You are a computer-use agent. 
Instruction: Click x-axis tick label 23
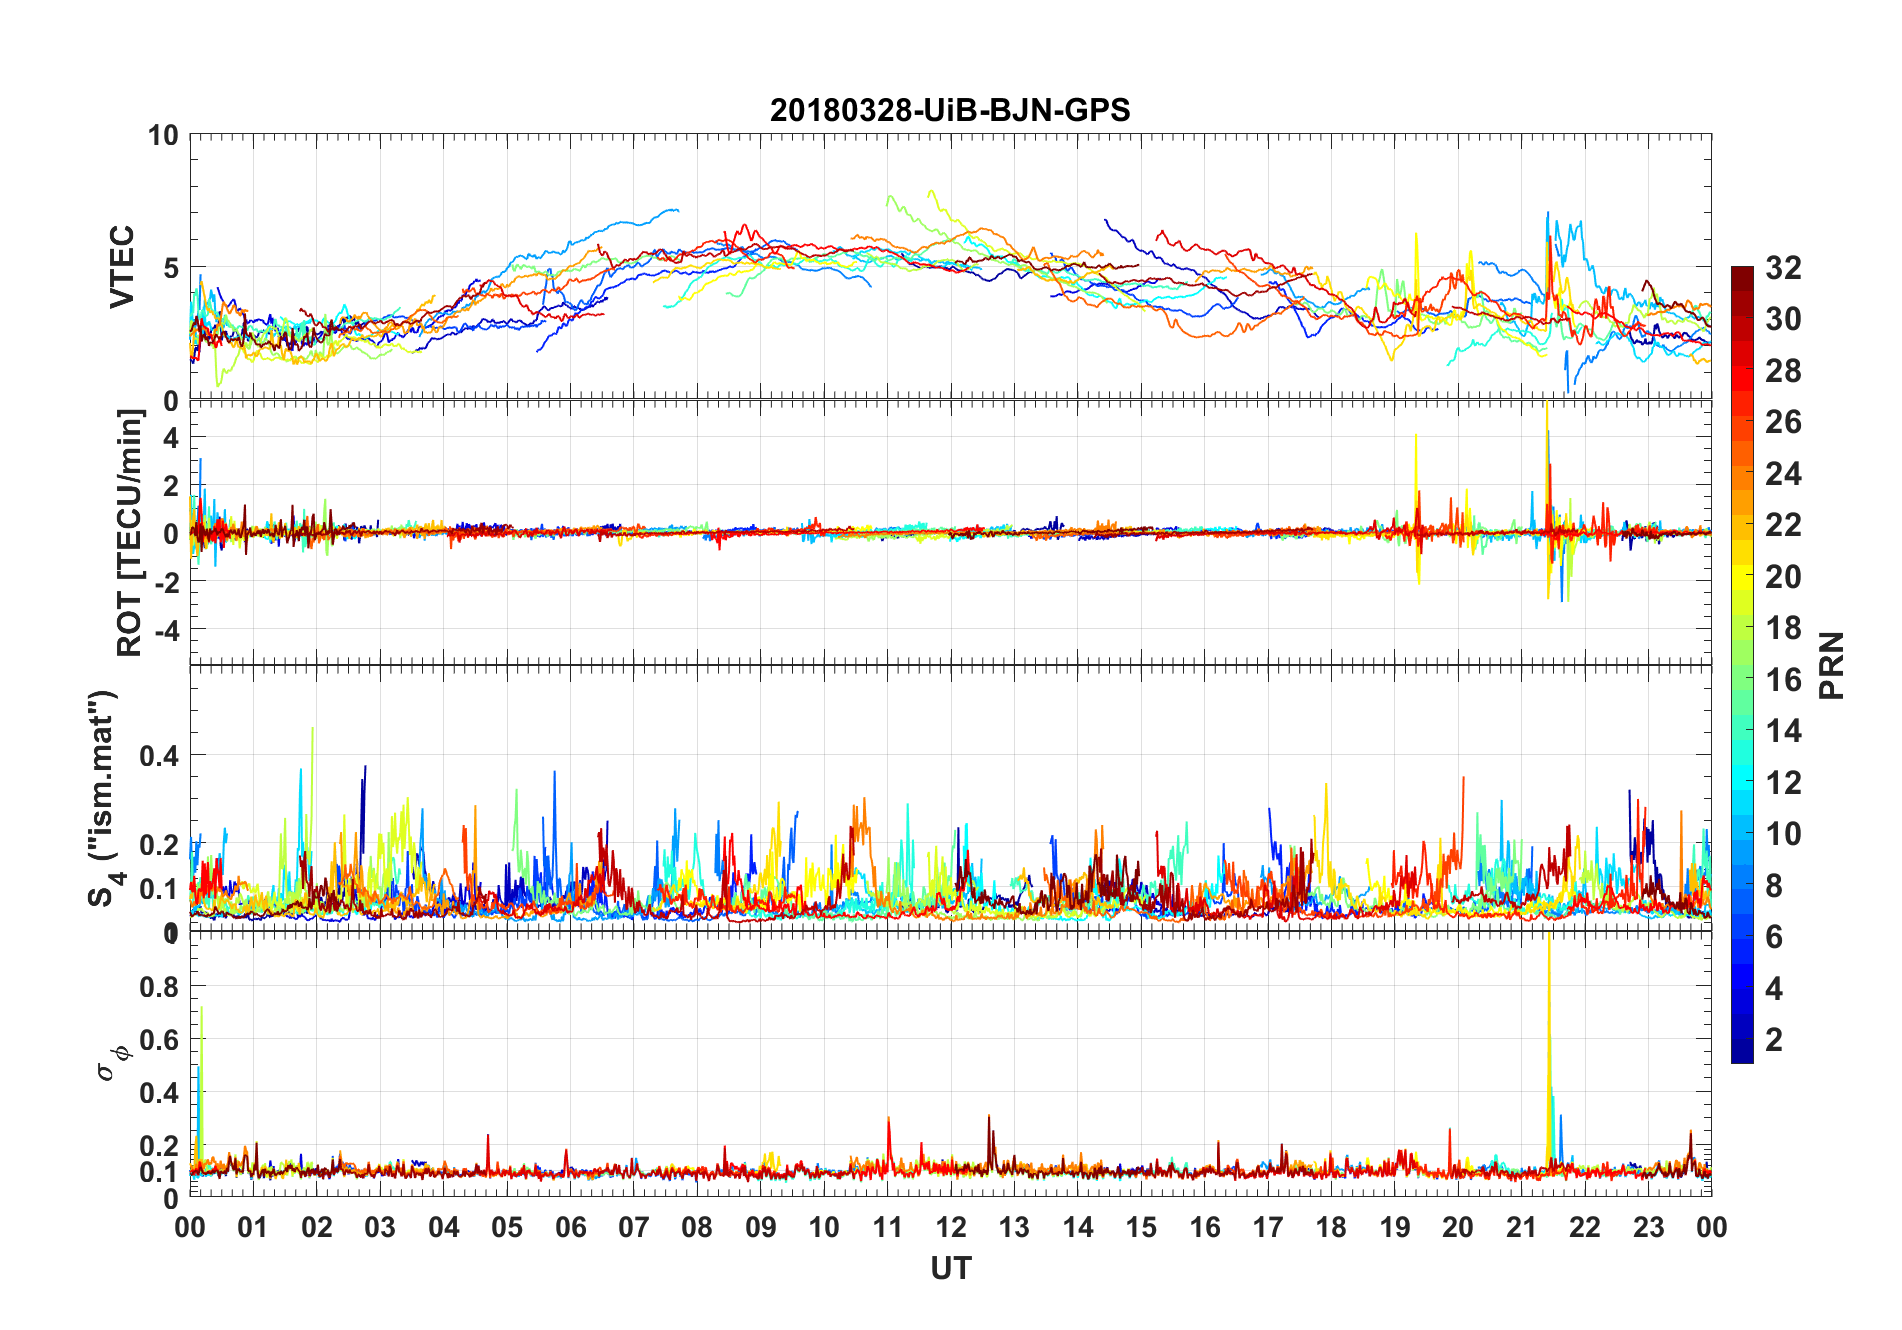[x=1648, y=1227]
